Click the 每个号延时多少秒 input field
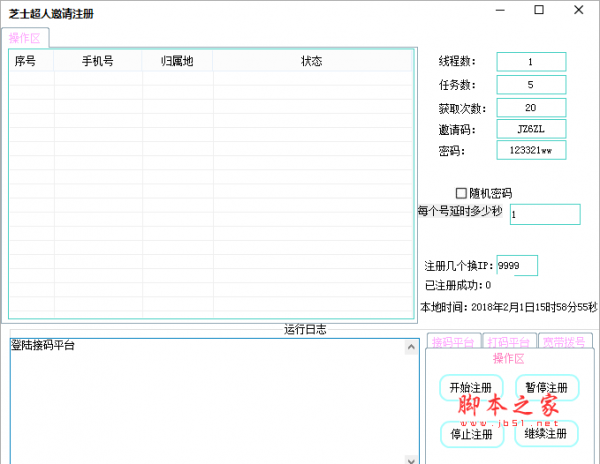This screenshot has width=600, height=464. [x=544, y=215]
